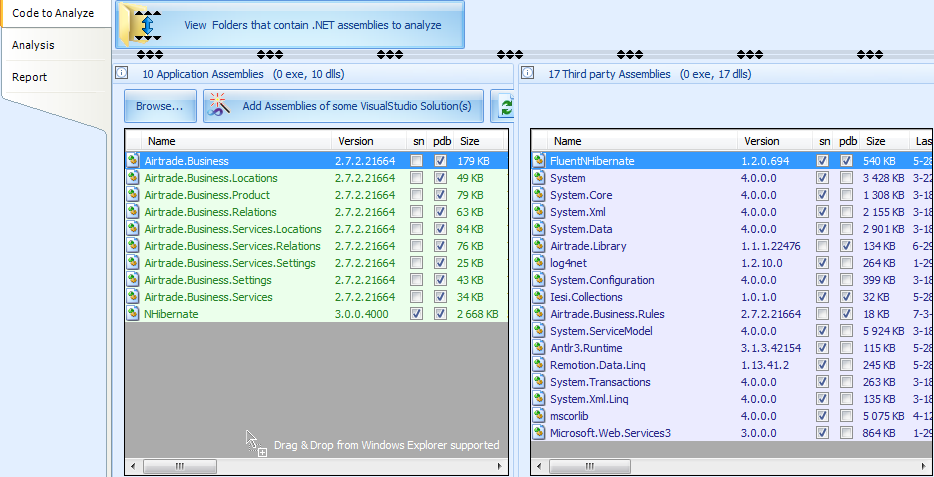Toggle pdb checkbox for NHibernate
Image resolution: width=934 pixels, height=477 pixels.
point(440,314)
